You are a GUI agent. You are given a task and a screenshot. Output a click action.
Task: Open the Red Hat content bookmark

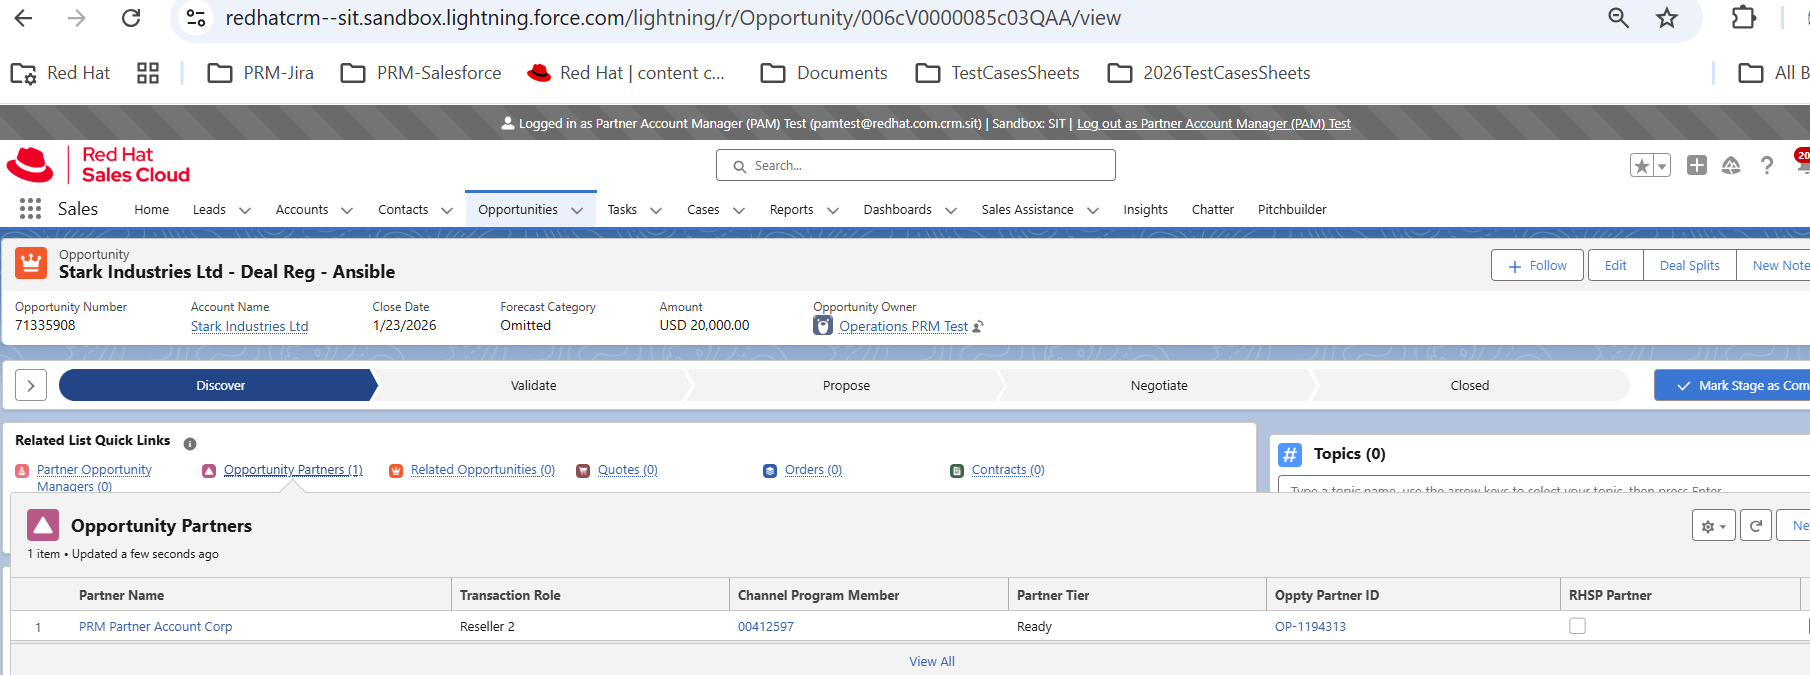point(626,73)
